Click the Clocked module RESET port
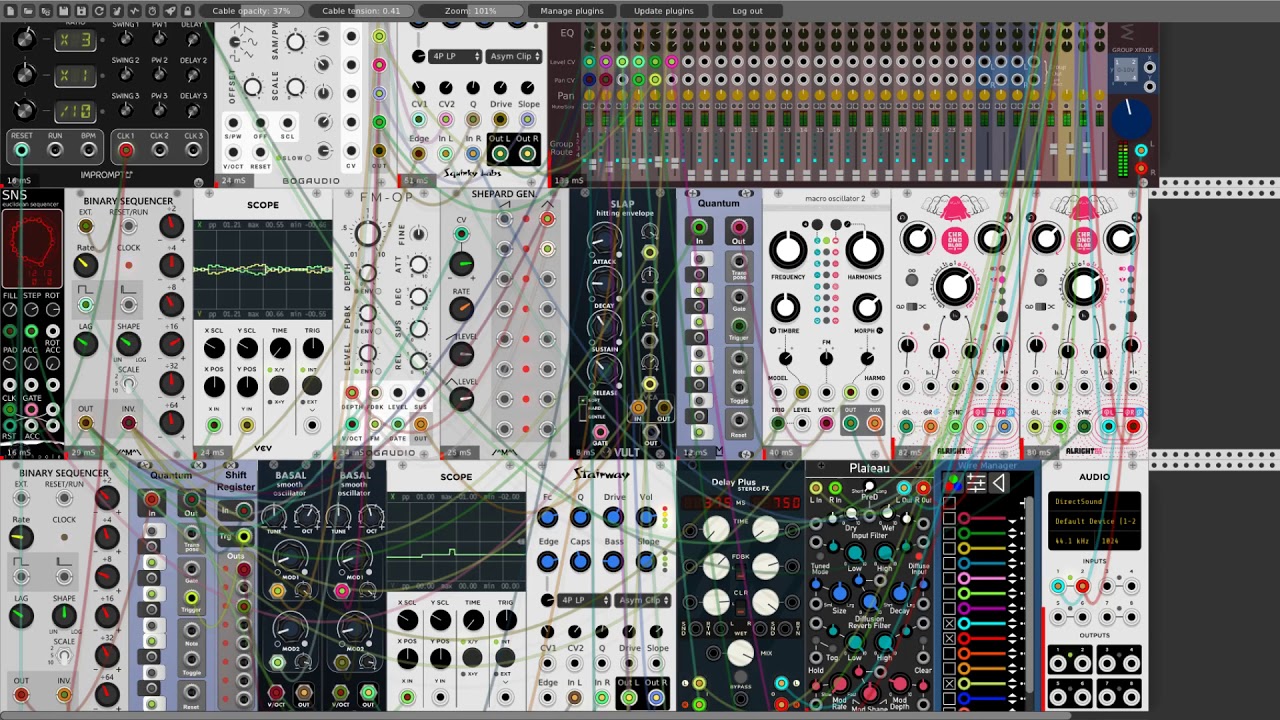 click(22, 150)
